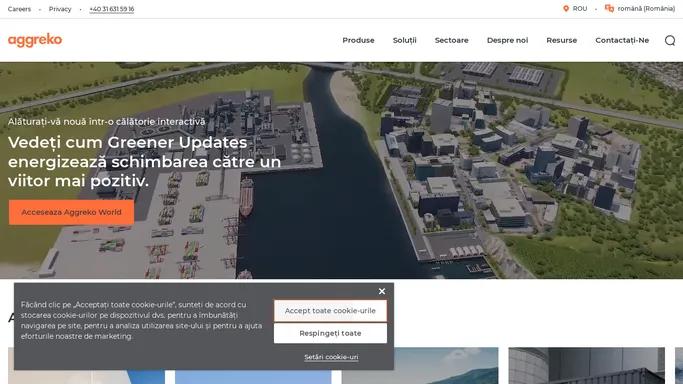The width and height of the screenshot is (683, 384).
Task: Open the Soluții menu
Action: 404,40
